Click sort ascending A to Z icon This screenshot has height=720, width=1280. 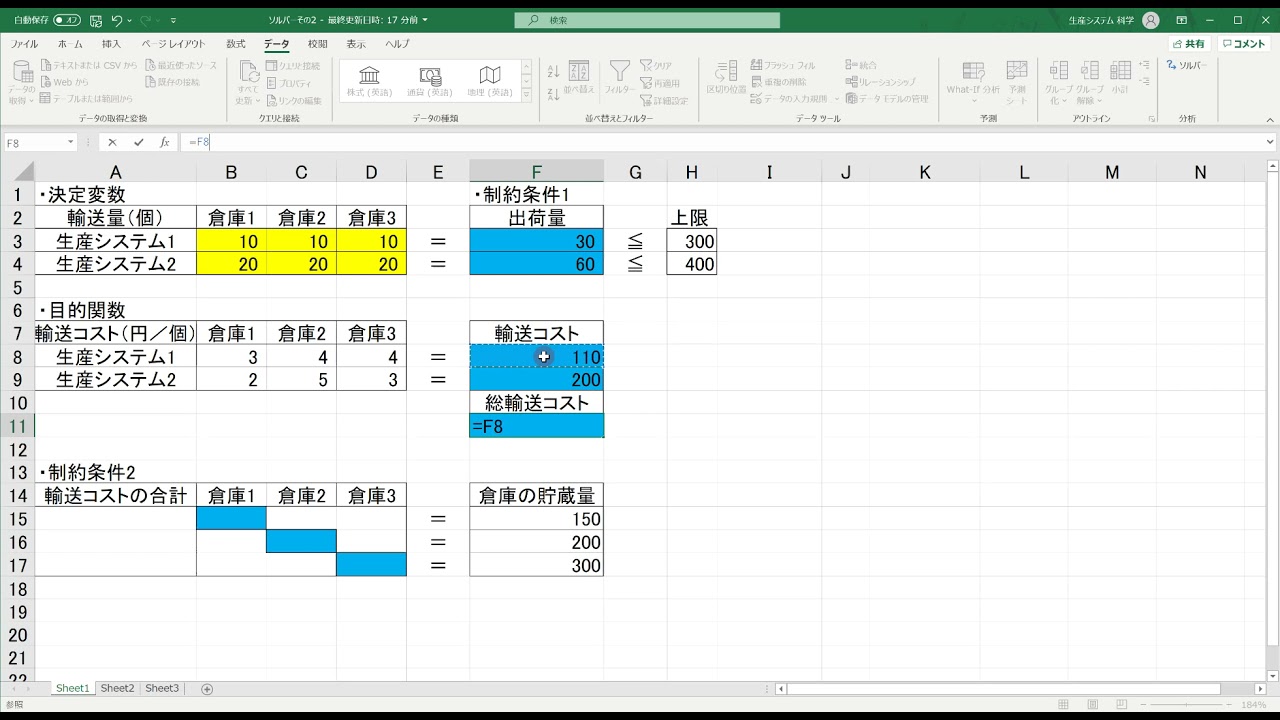pos(553,71)
